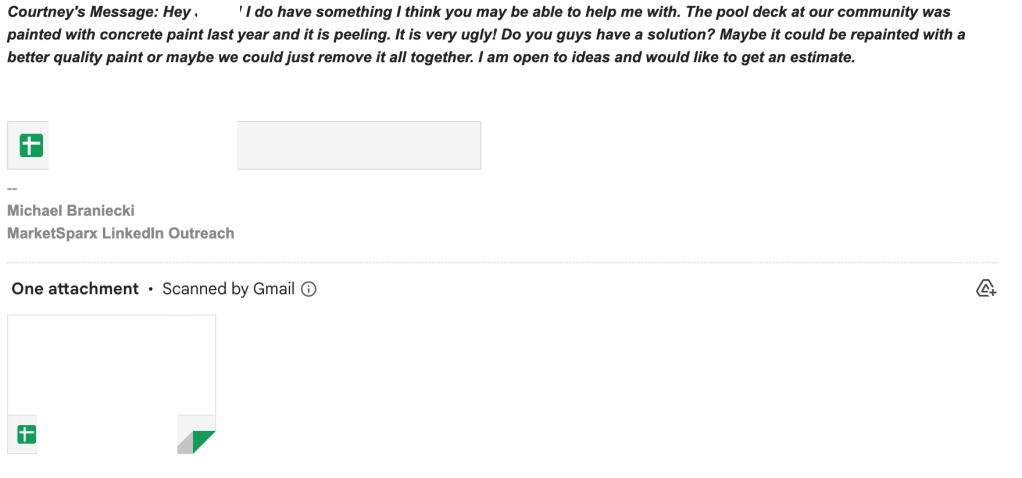Click the Courtney's Message label
The width and height of the screenshot is (1022, 478).
point(80,13)
